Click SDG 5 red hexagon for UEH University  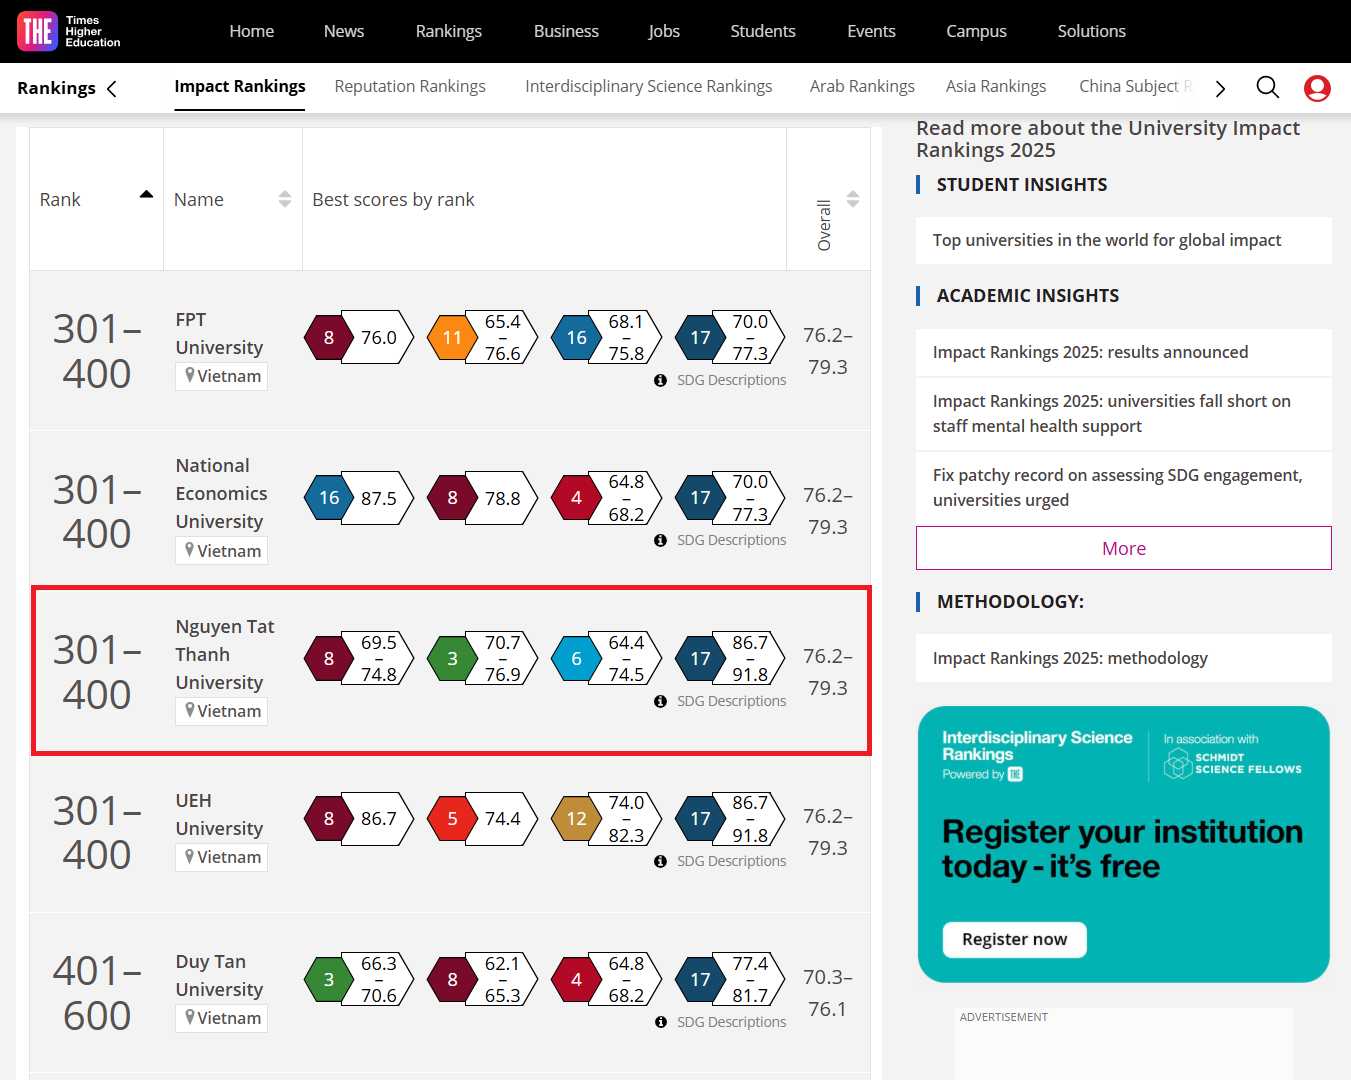452,819
